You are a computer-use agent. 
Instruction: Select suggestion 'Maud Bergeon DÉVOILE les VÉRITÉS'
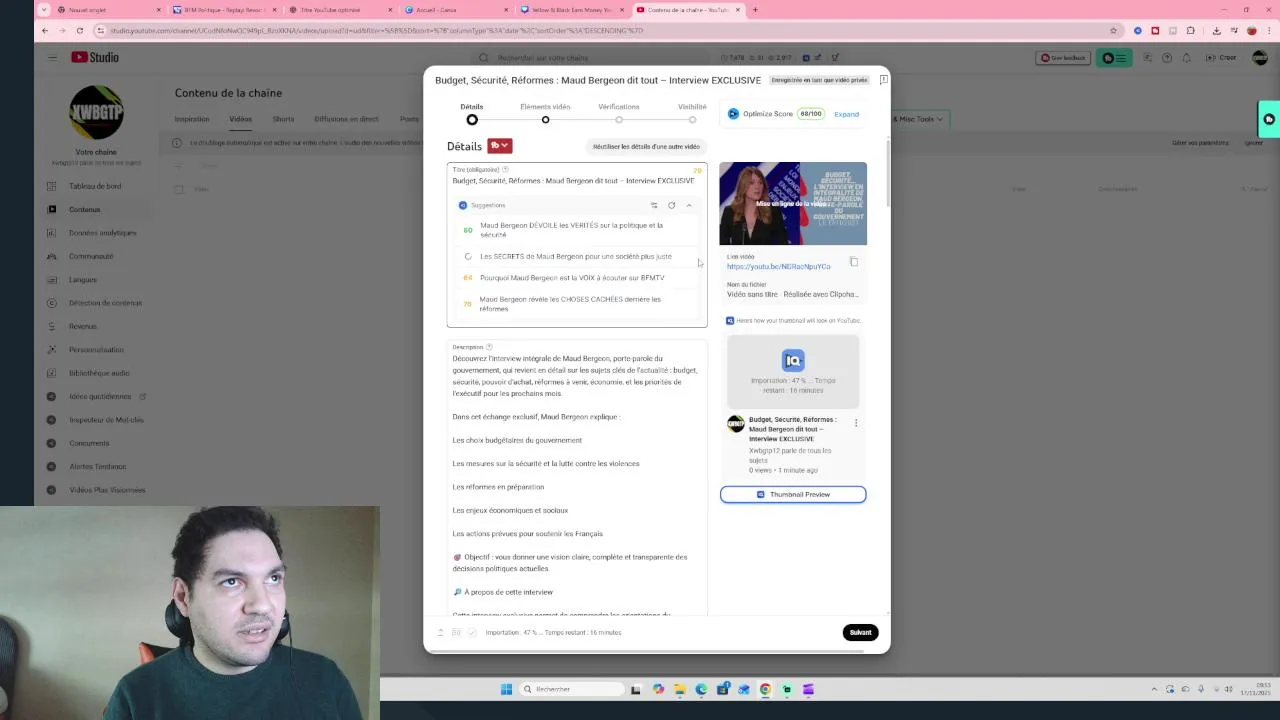tap(576, 230)
